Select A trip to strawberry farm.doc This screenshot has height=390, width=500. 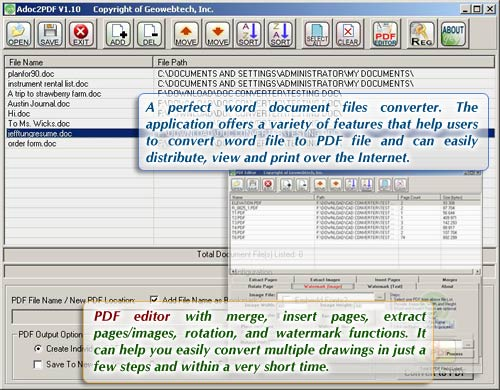pos(54,94)
